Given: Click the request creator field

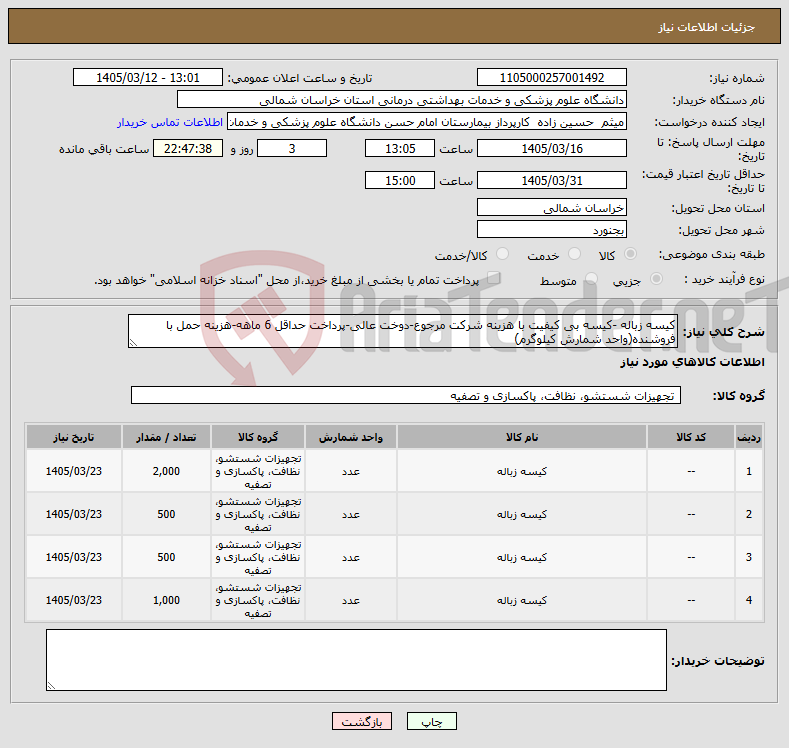Looking at the screenshot, I should [427, 122].
